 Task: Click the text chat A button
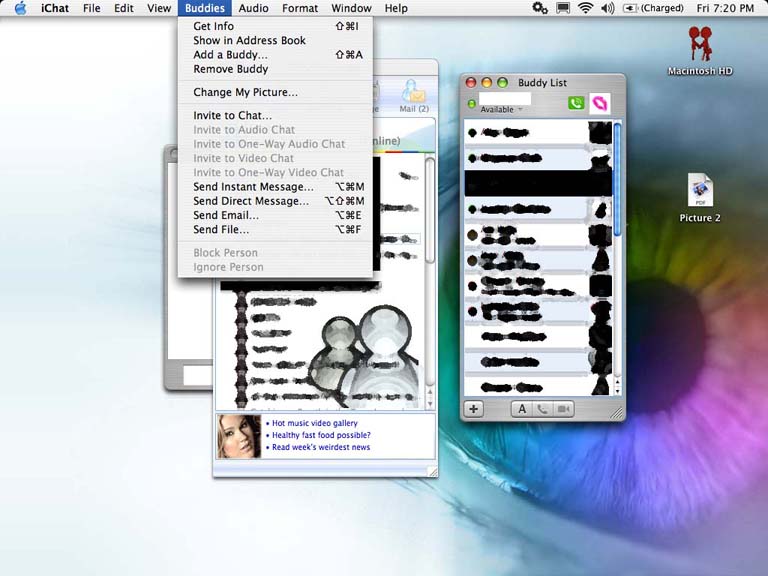tap(522, 409)
